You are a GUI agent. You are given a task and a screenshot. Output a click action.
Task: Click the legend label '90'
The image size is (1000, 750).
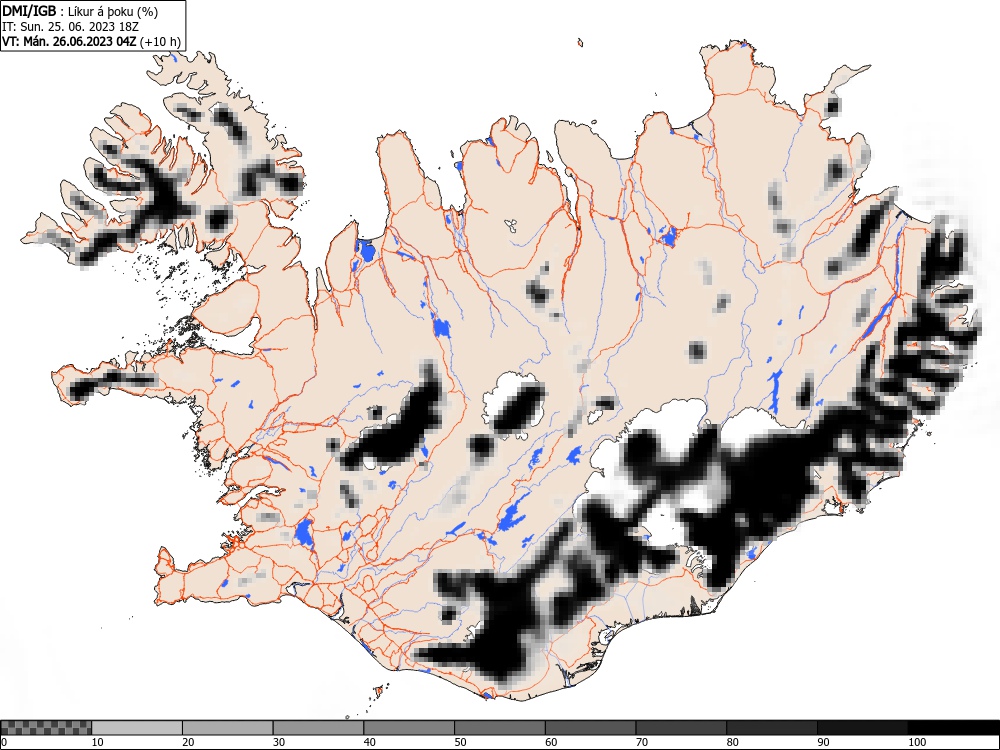[x=823, y=742]
